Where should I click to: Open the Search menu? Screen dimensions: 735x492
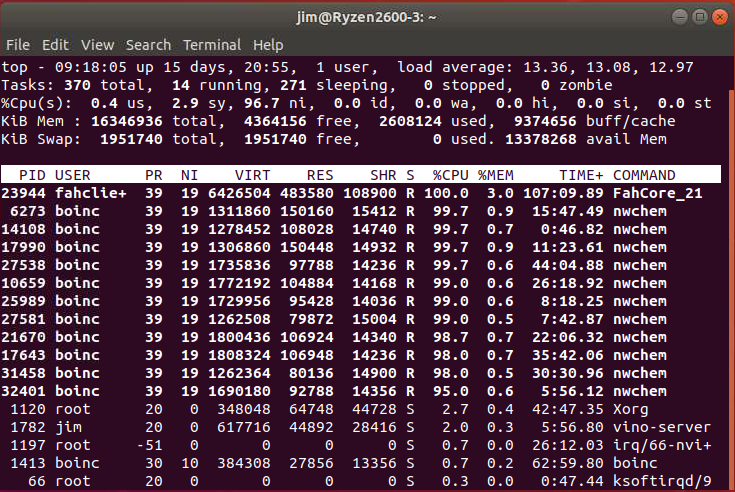pos(148,45)
